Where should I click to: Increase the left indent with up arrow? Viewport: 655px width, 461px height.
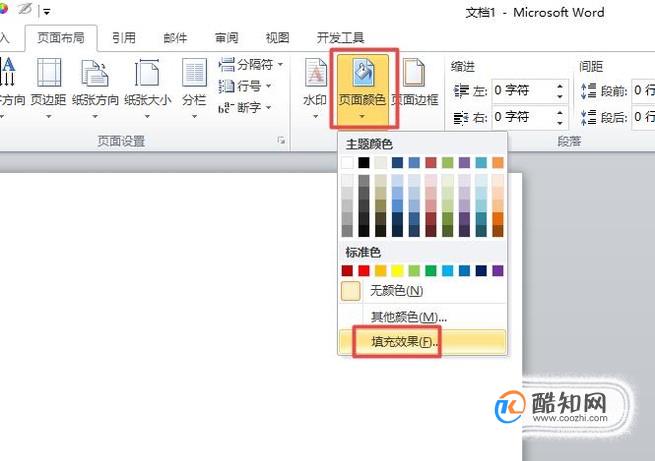560,86
